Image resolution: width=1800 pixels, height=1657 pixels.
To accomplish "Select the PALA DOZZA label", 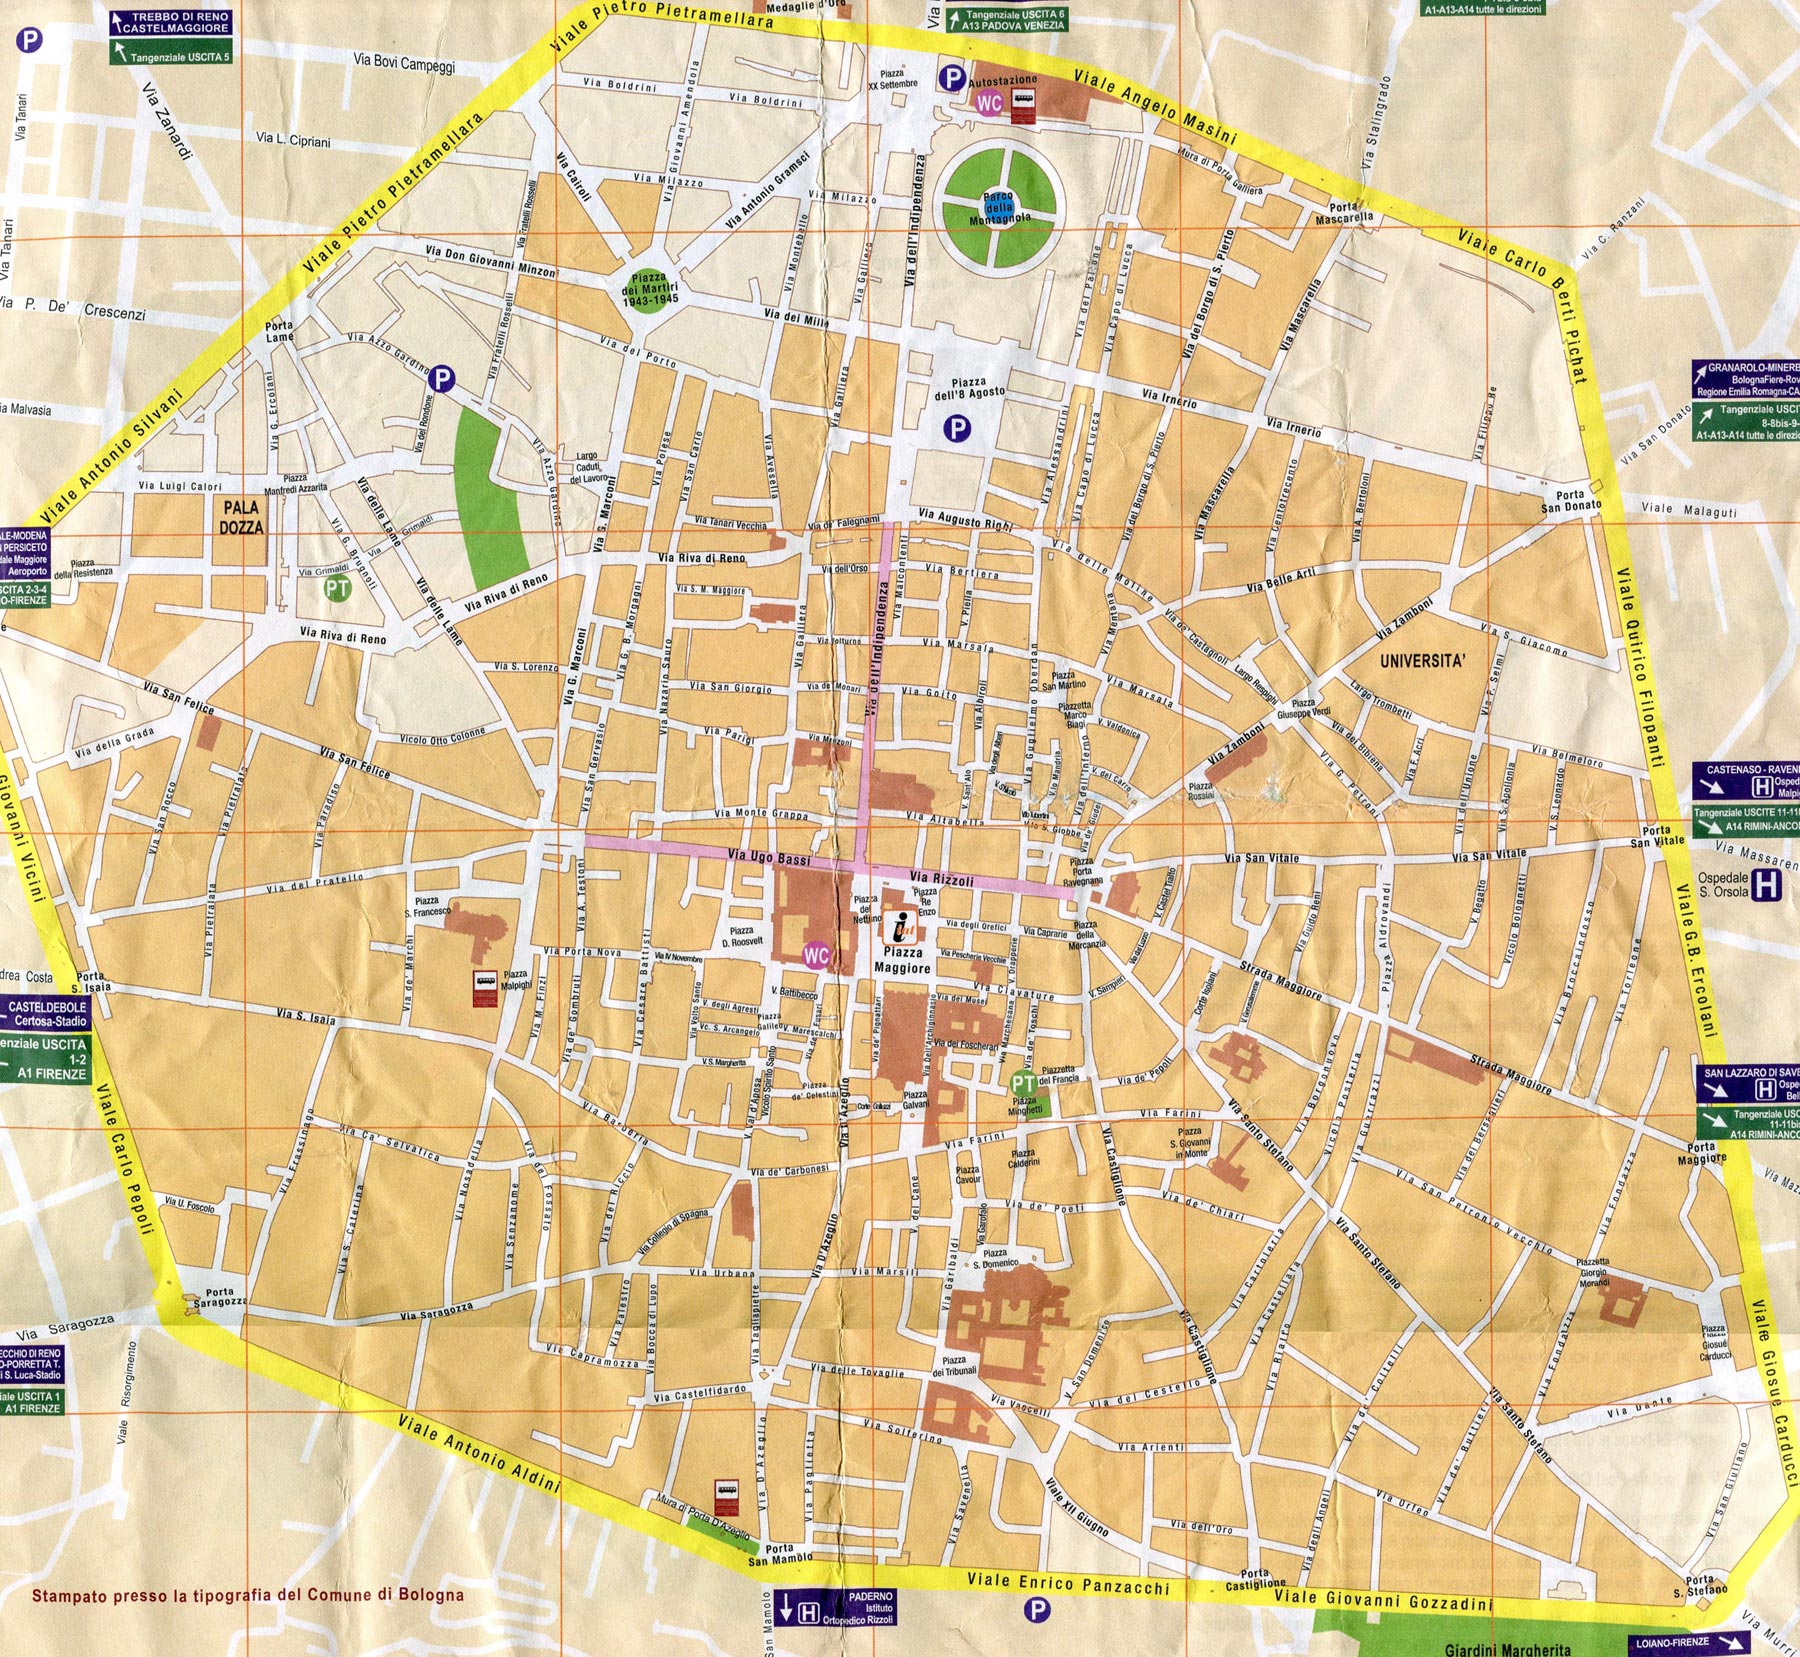I will (x=241, y=517).
